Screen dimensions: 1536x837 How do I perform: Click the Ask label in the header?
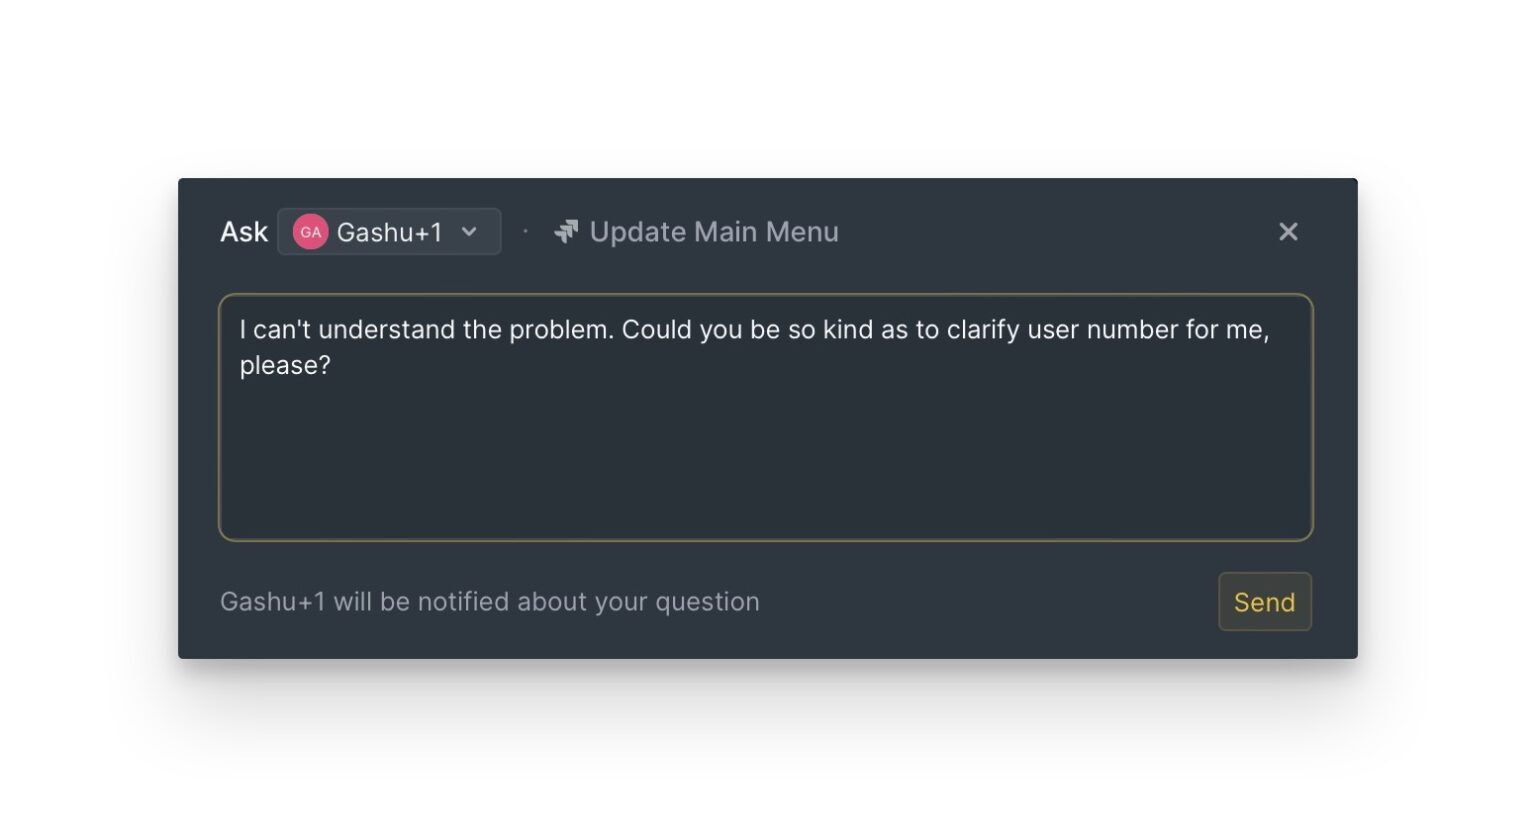(243, 231)
